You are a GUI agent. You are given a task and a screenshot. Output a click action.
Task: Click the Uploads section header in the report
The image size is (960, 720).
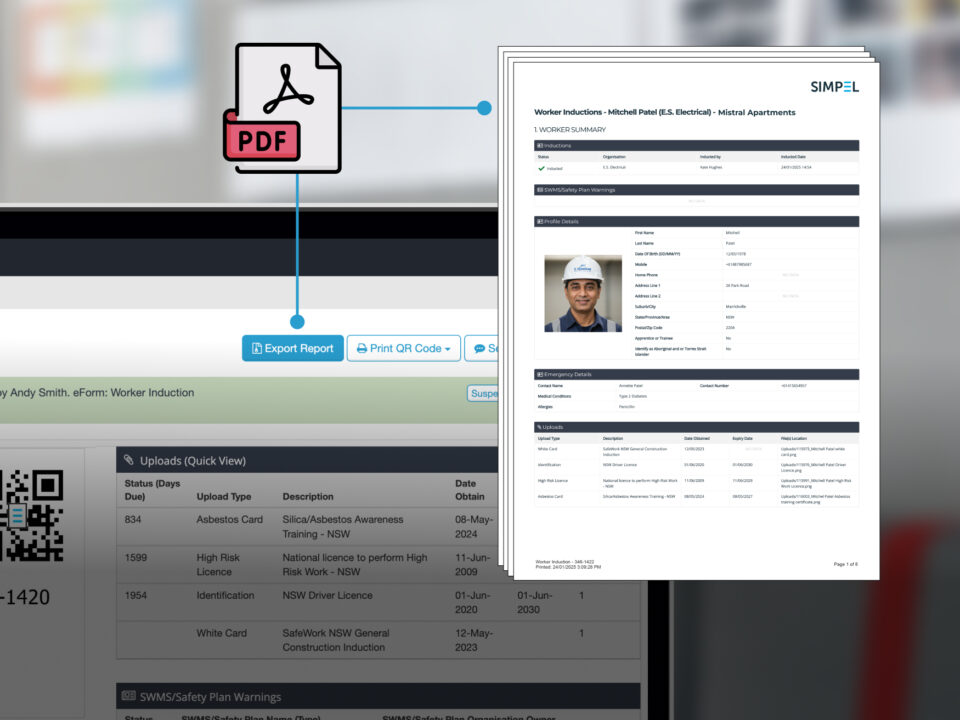coord(696,427)
